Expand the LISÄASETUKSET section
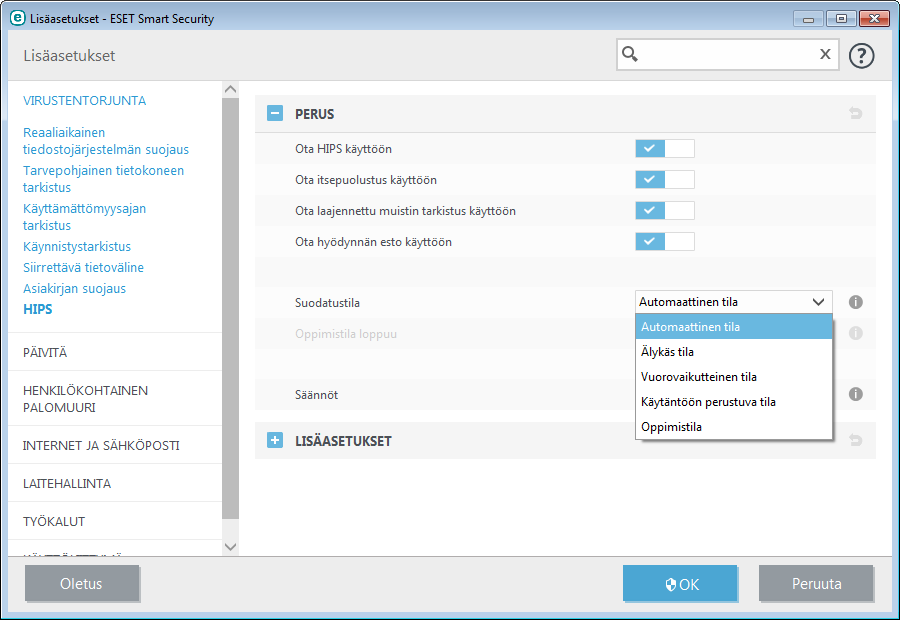Viewport: 900px width, 620px height. click(x=275, y=440)
